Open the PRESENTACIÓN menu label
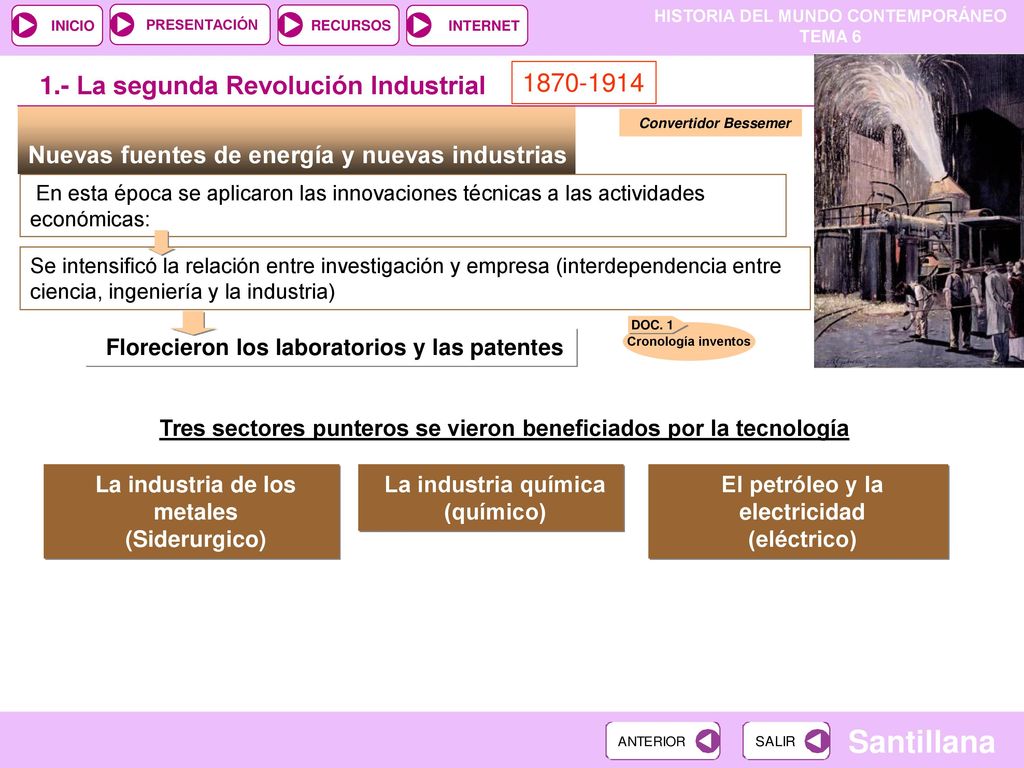 [x=202, y=25]
